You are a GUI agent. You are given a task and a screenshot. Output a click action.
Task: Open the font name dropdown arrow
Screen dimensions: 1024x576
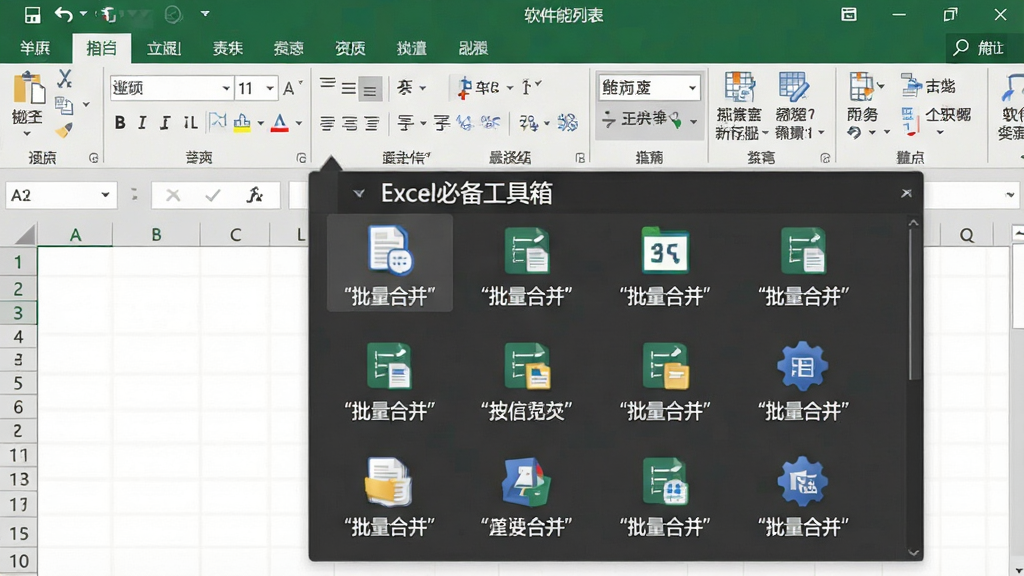coord(226,88)
